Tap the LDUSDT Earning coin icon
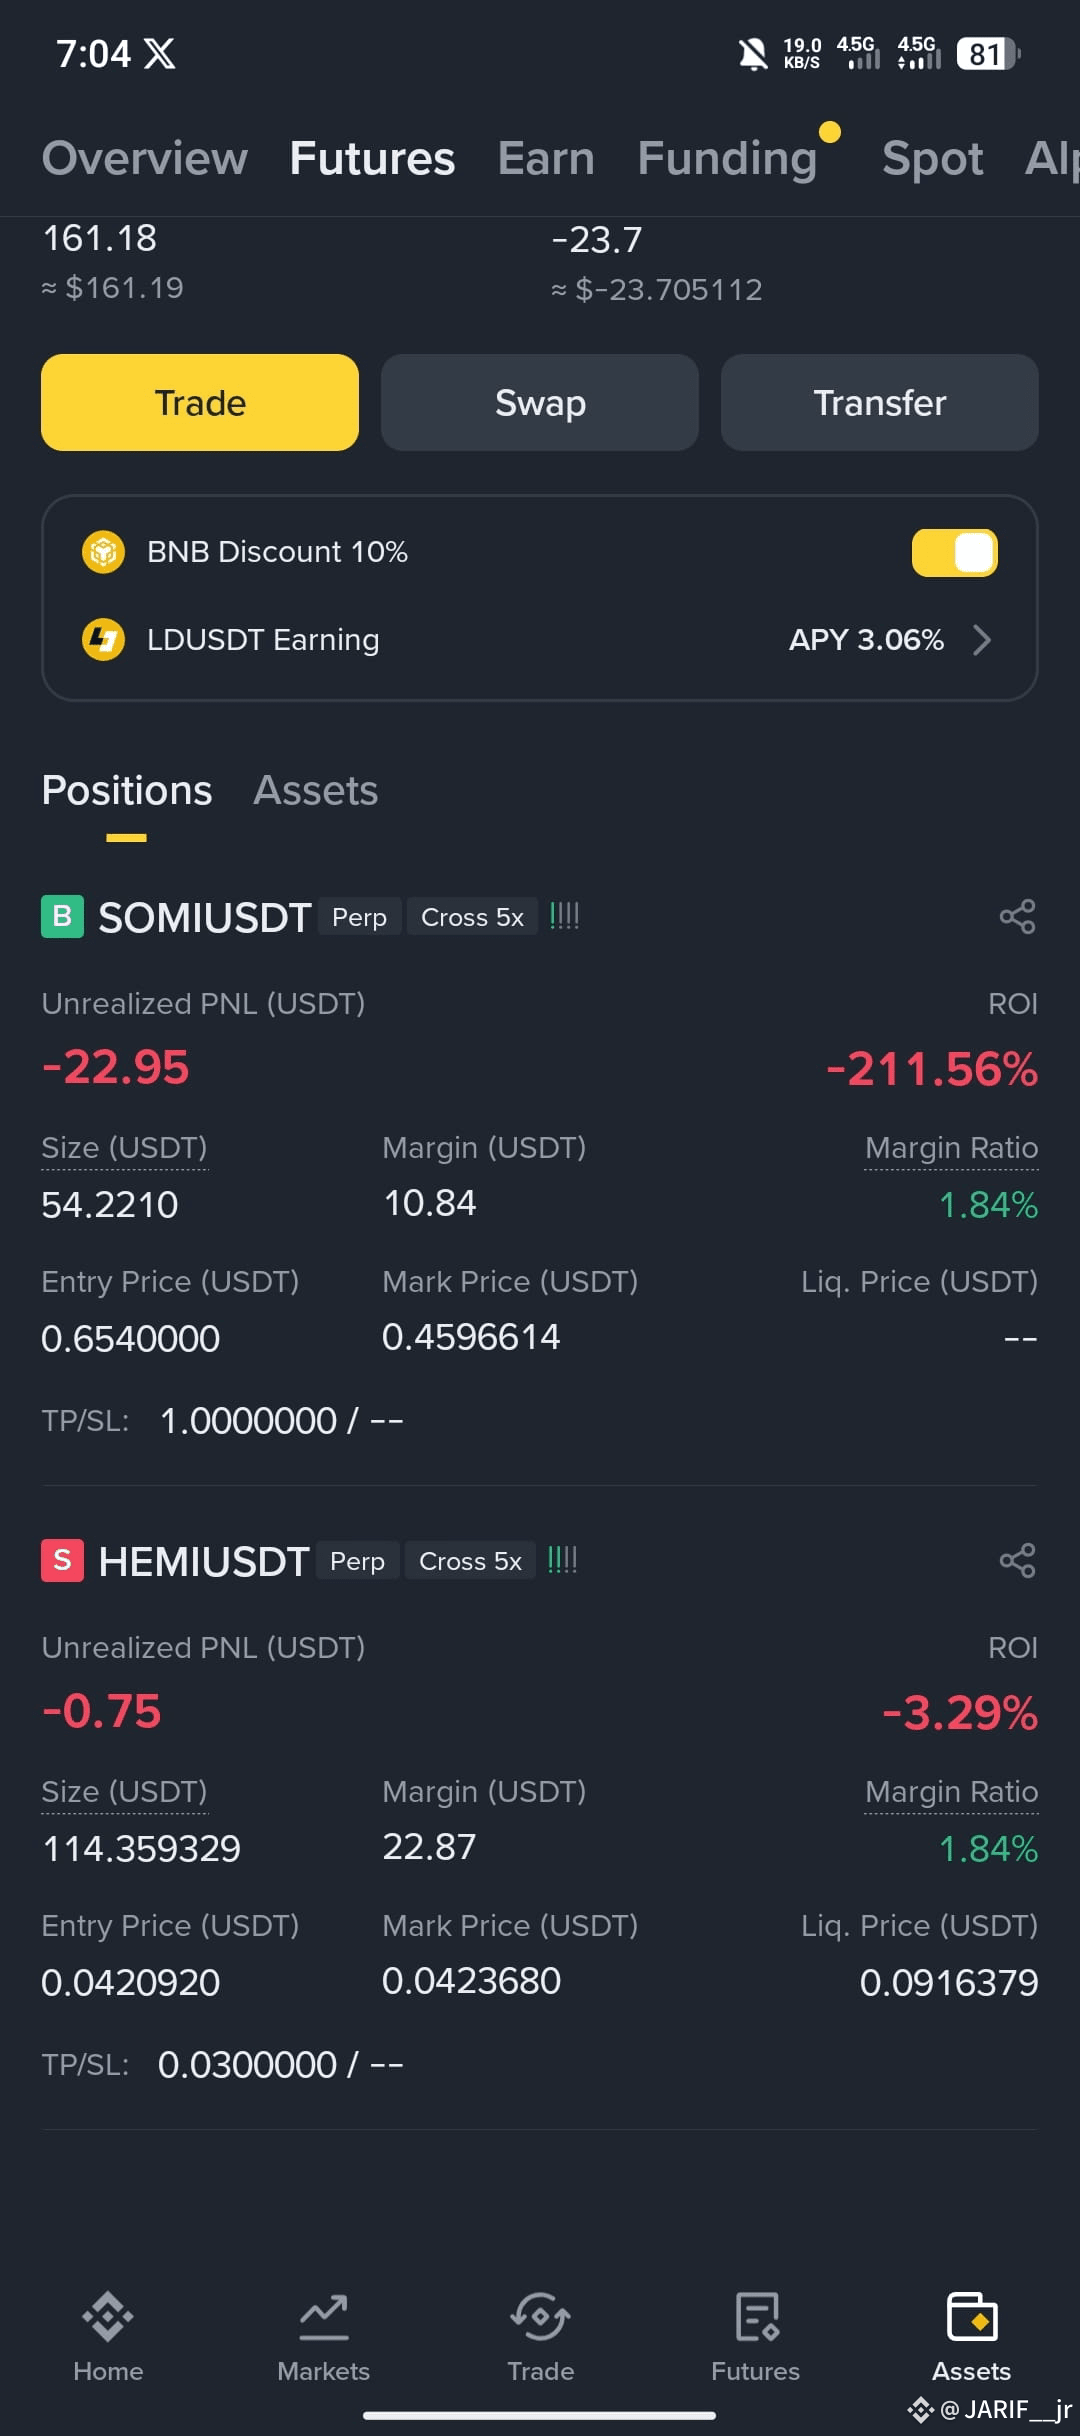Image resolution: width=1080 pixels, height=2436 pixels. point(103,640)
